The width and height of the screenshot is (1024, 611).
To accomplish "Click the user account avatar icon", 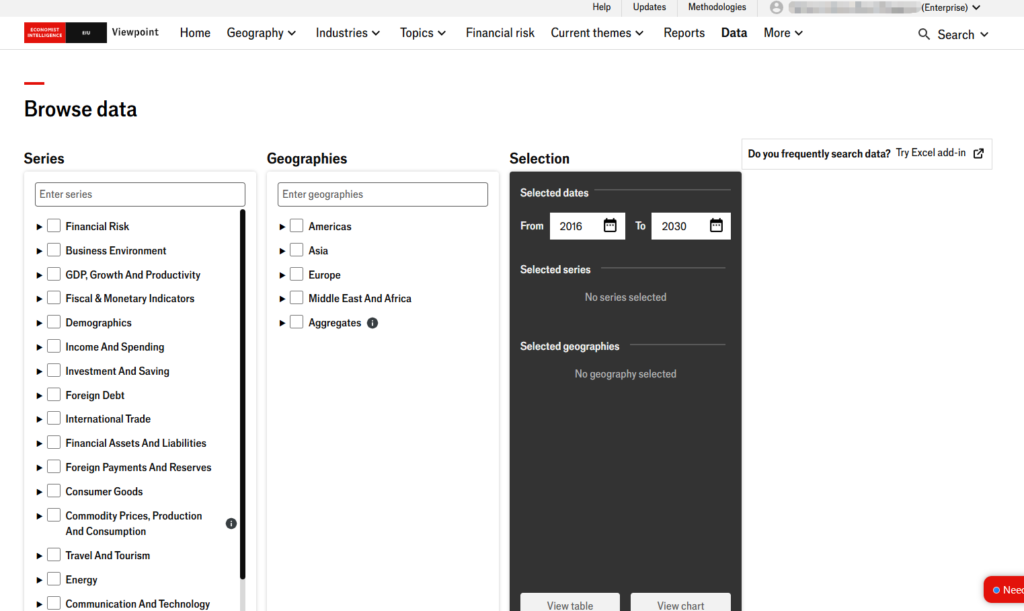I will [776, 8].
